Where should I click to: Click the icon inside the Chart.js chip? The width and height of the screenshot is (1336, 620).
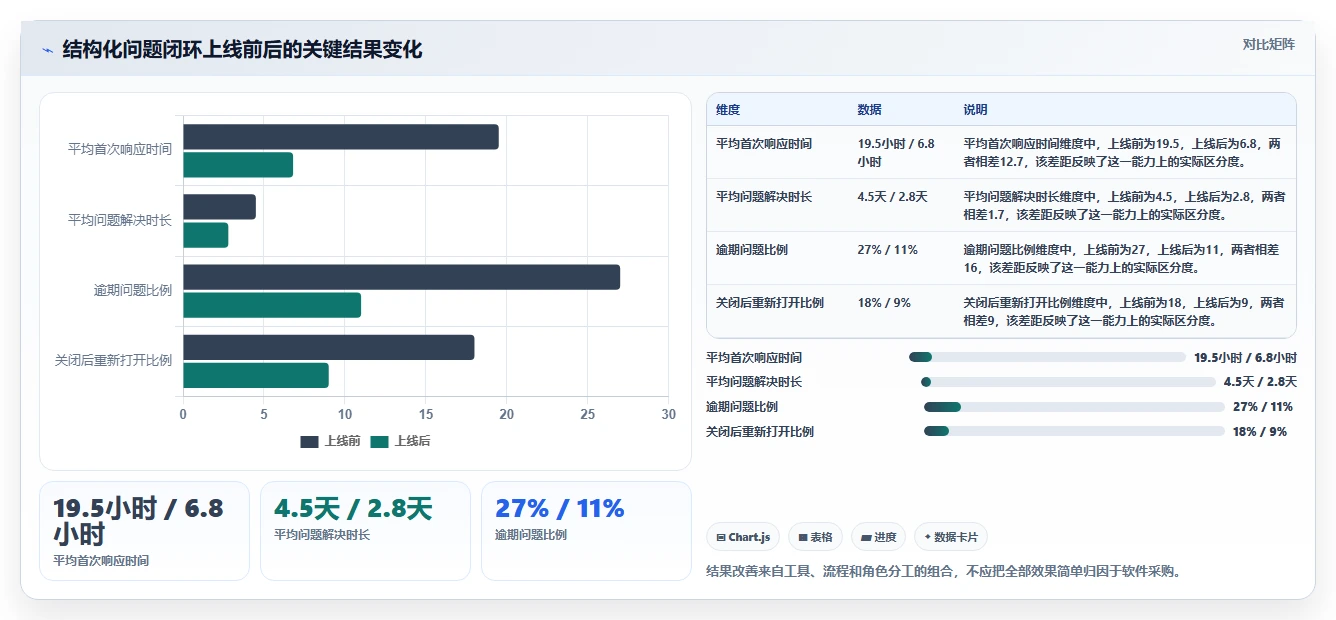(x=720, y=537)
